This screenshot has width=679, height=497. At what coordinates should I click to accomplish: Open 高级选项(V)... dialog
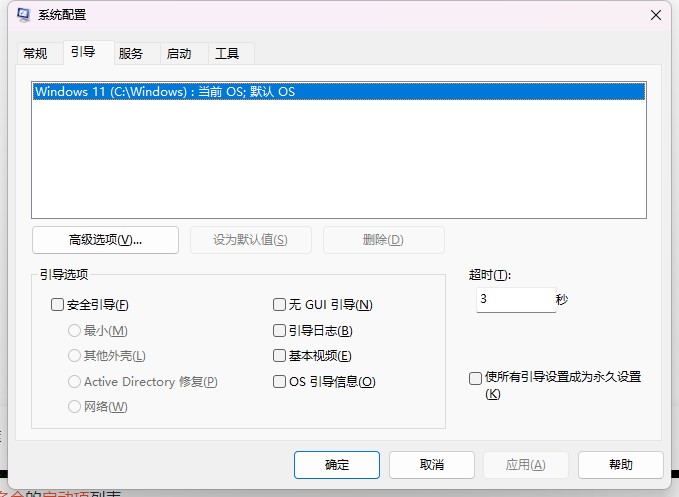click(x=105, y=239)
